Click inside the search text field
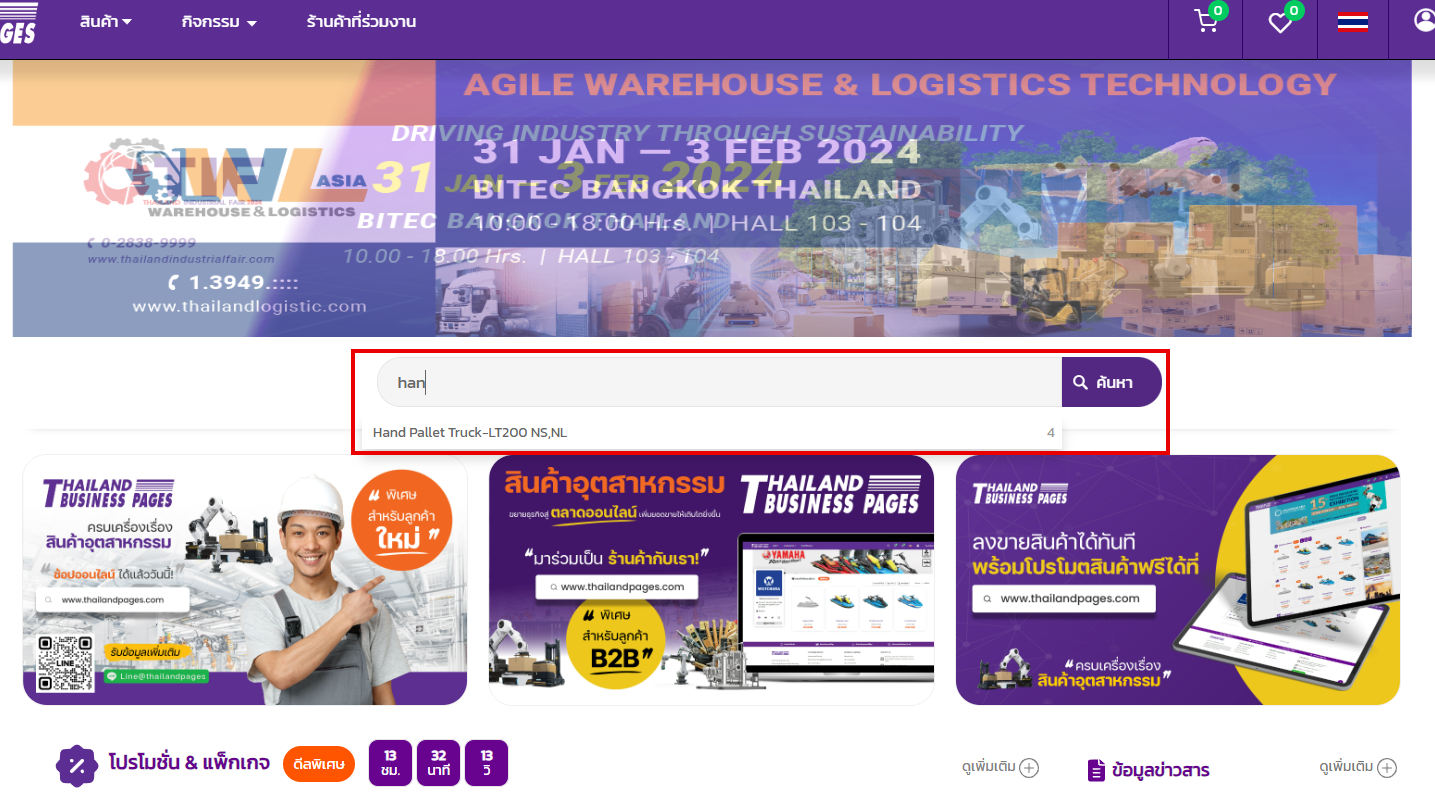Screen dimensions: 1435x796 (719, 382)
